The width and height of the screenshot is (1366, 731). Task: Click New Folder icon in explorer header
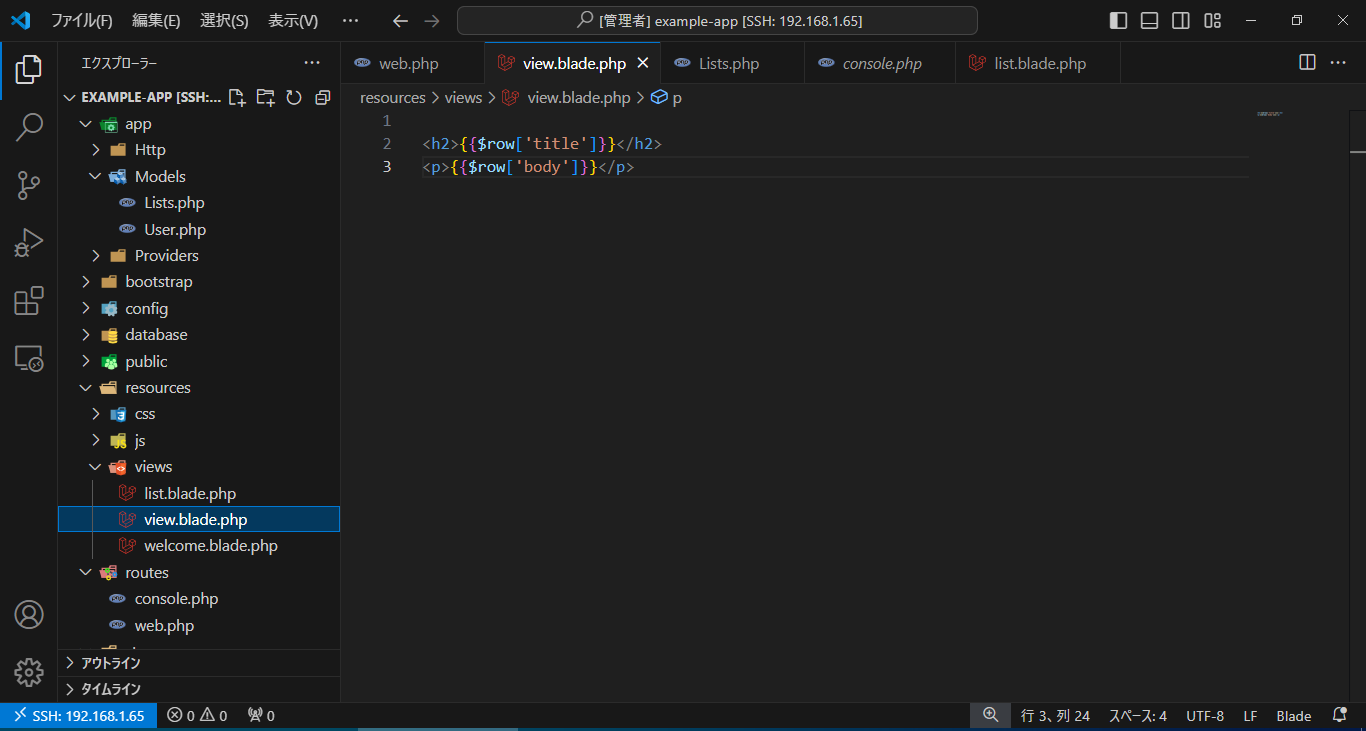(265, 97)
